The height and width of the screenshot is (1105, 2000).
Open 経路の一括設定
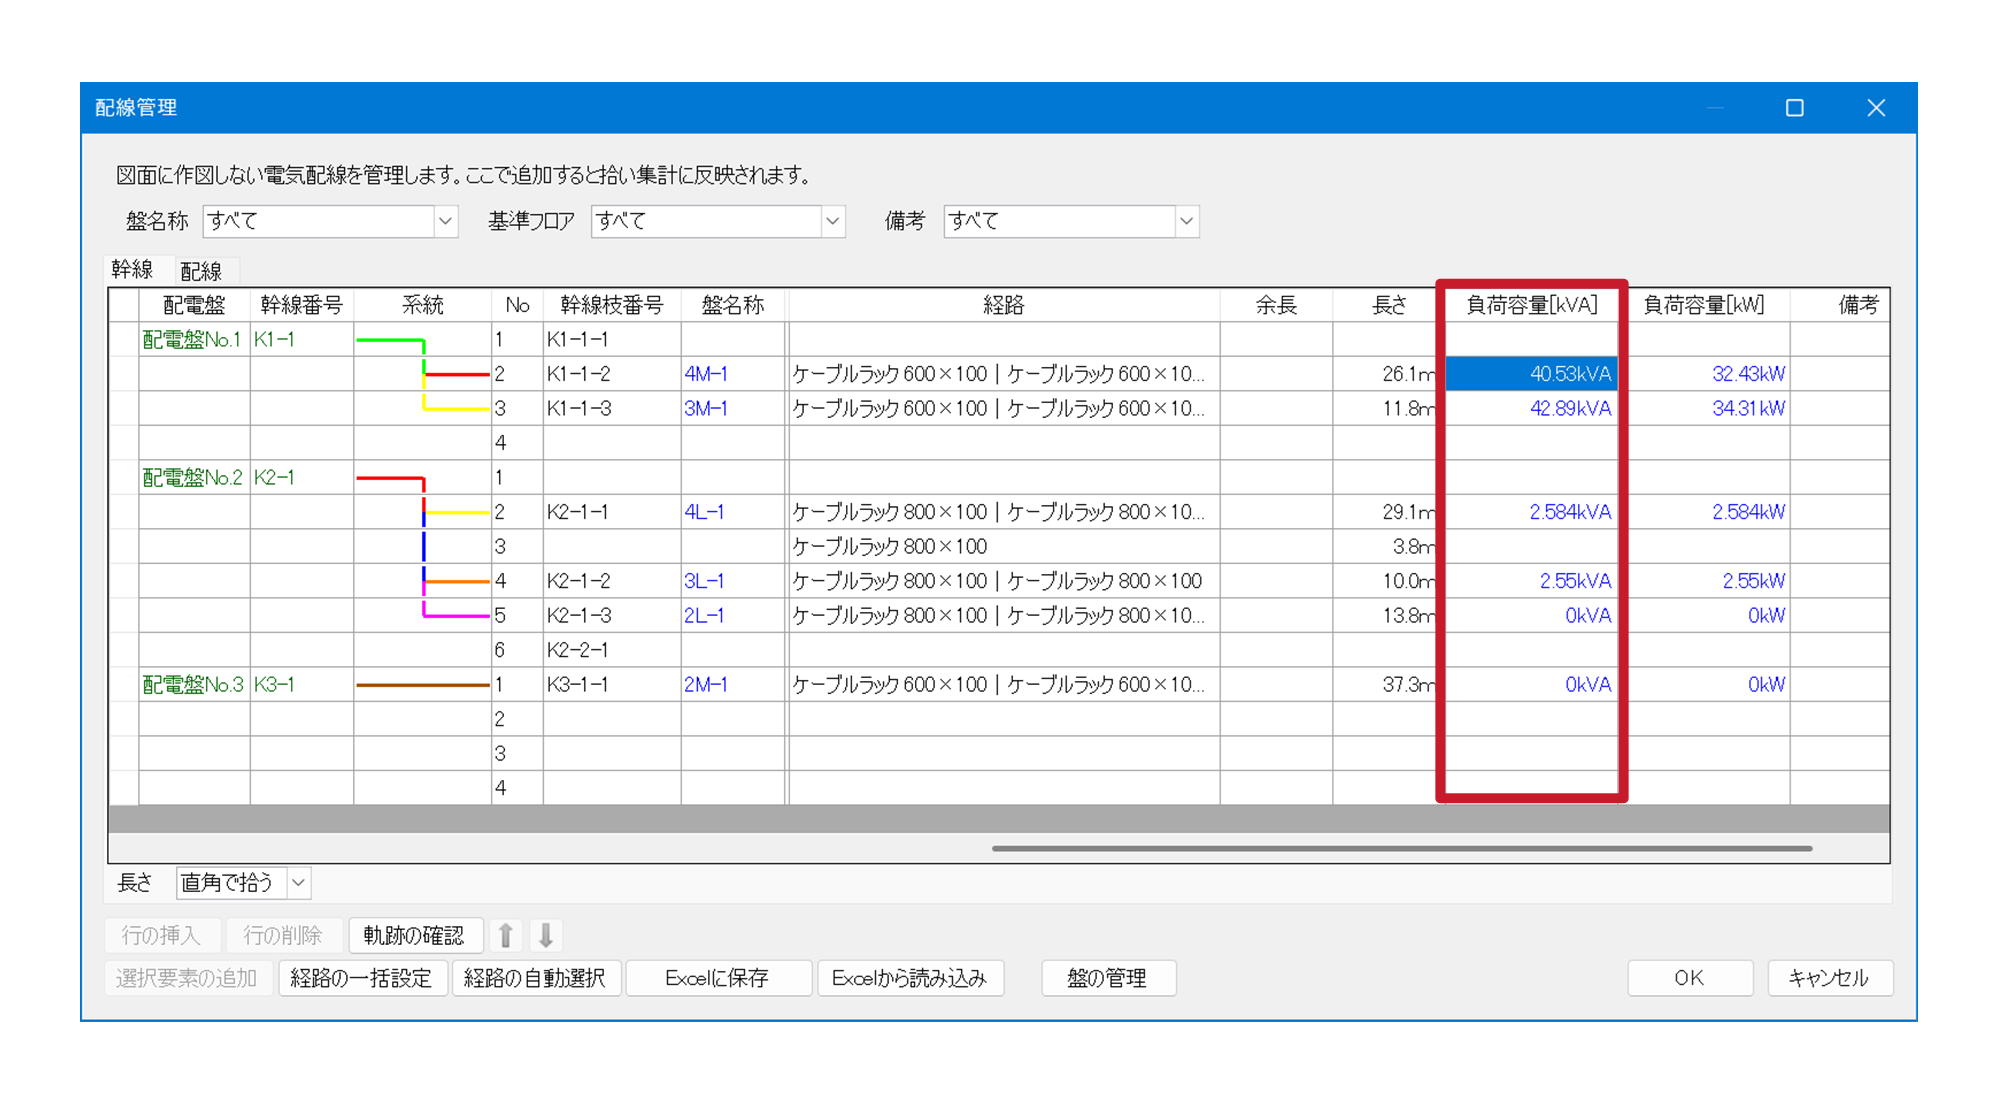362,978
